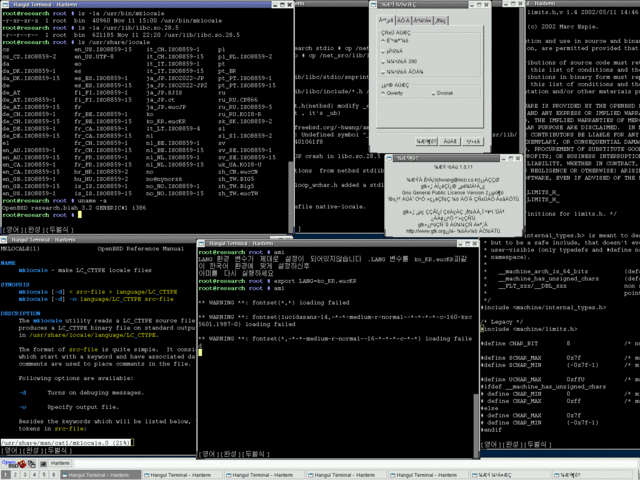Click the leftmost button in the settings dialog
This screenshot has height=480, width=640.
pyautogui.click(x=426, y=141)
